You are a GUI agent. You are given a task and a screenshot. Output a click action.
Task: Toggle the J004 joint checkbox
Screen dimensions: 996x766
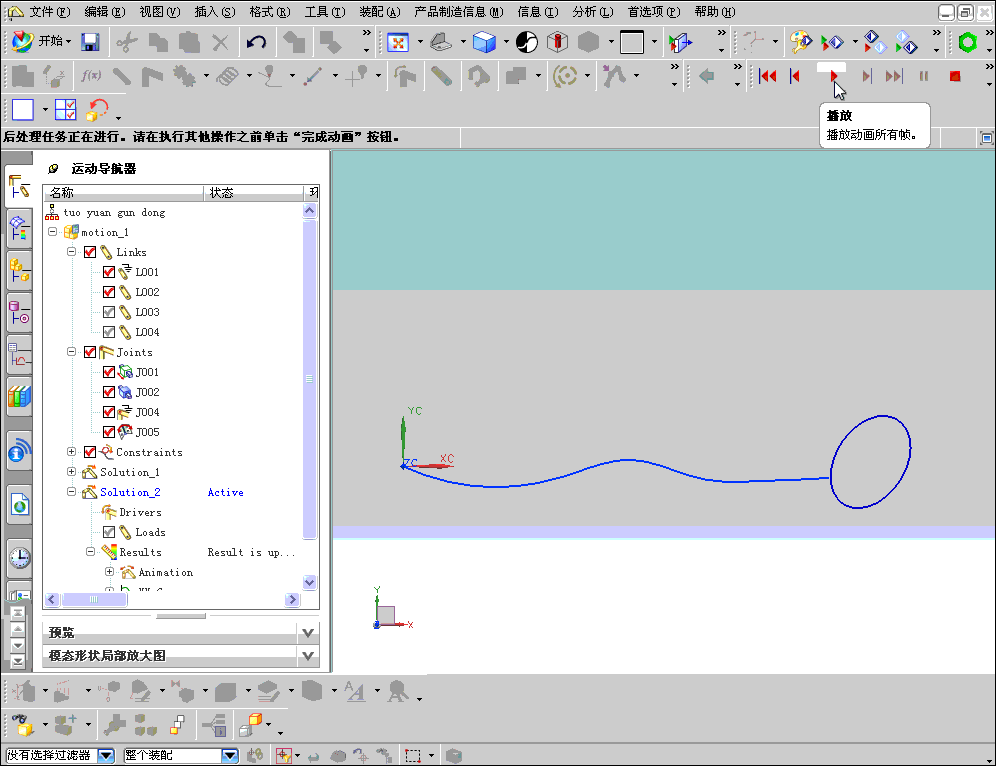tap(109, 412)
